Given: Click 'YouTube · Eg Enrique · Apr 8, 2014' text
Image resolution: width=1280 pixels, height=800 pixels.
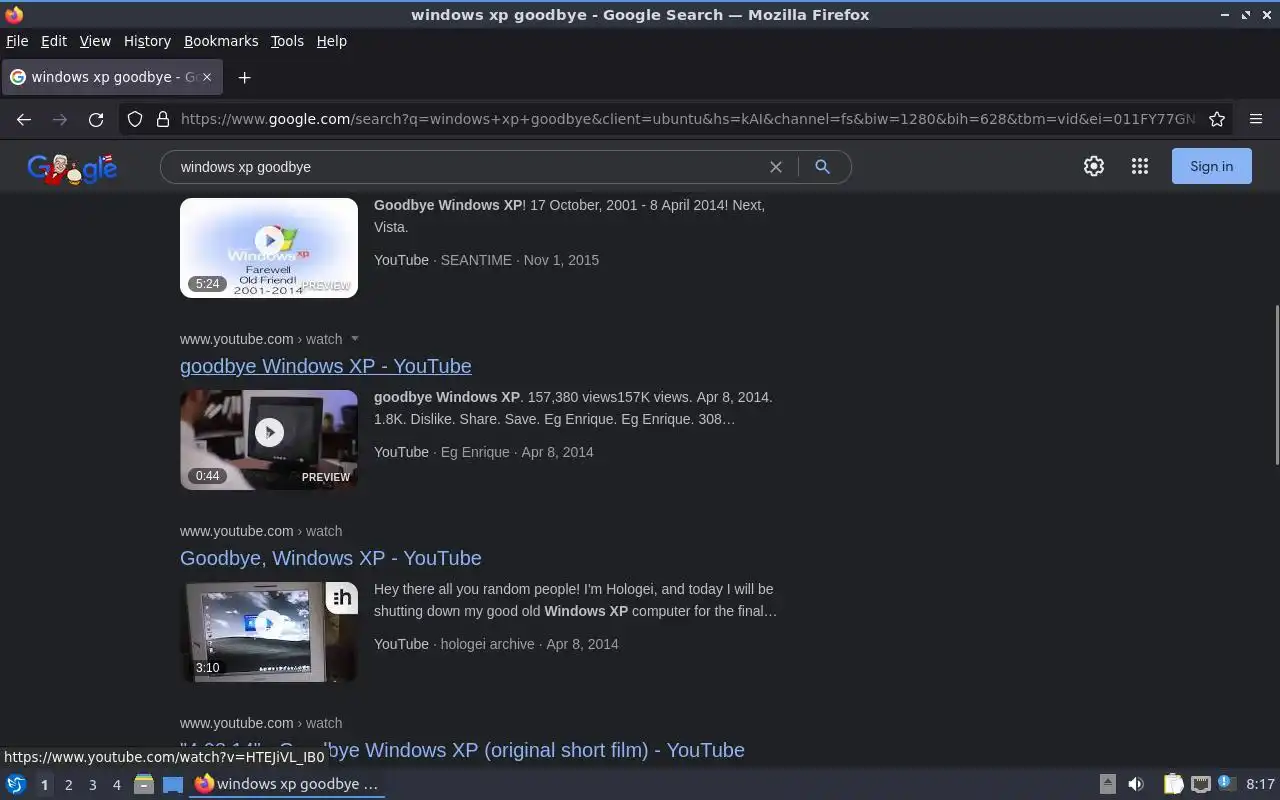Looking at the screenshot, I should [483, 452].
